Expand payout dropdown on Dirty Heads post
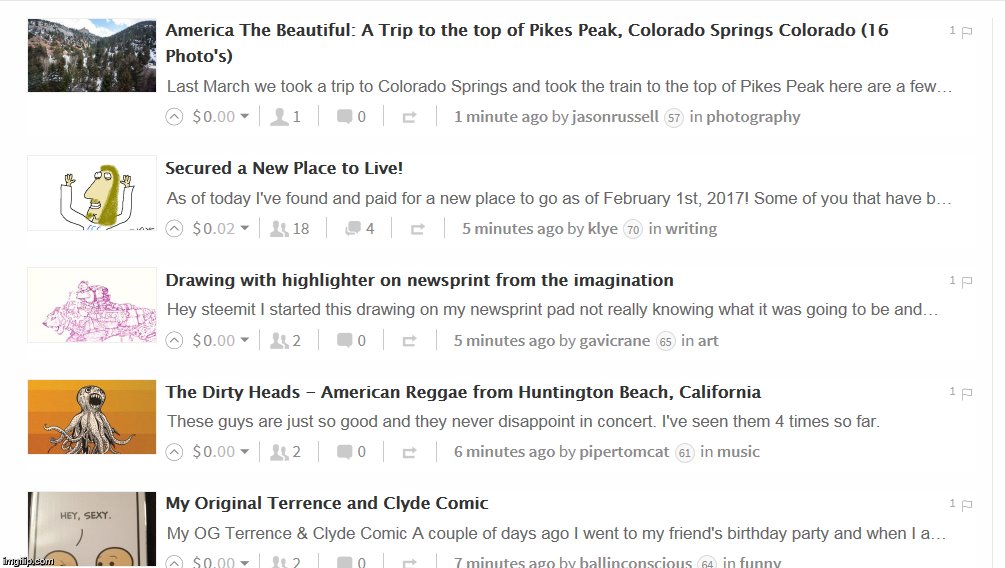The image size is (1005, 568). (244, 451)
